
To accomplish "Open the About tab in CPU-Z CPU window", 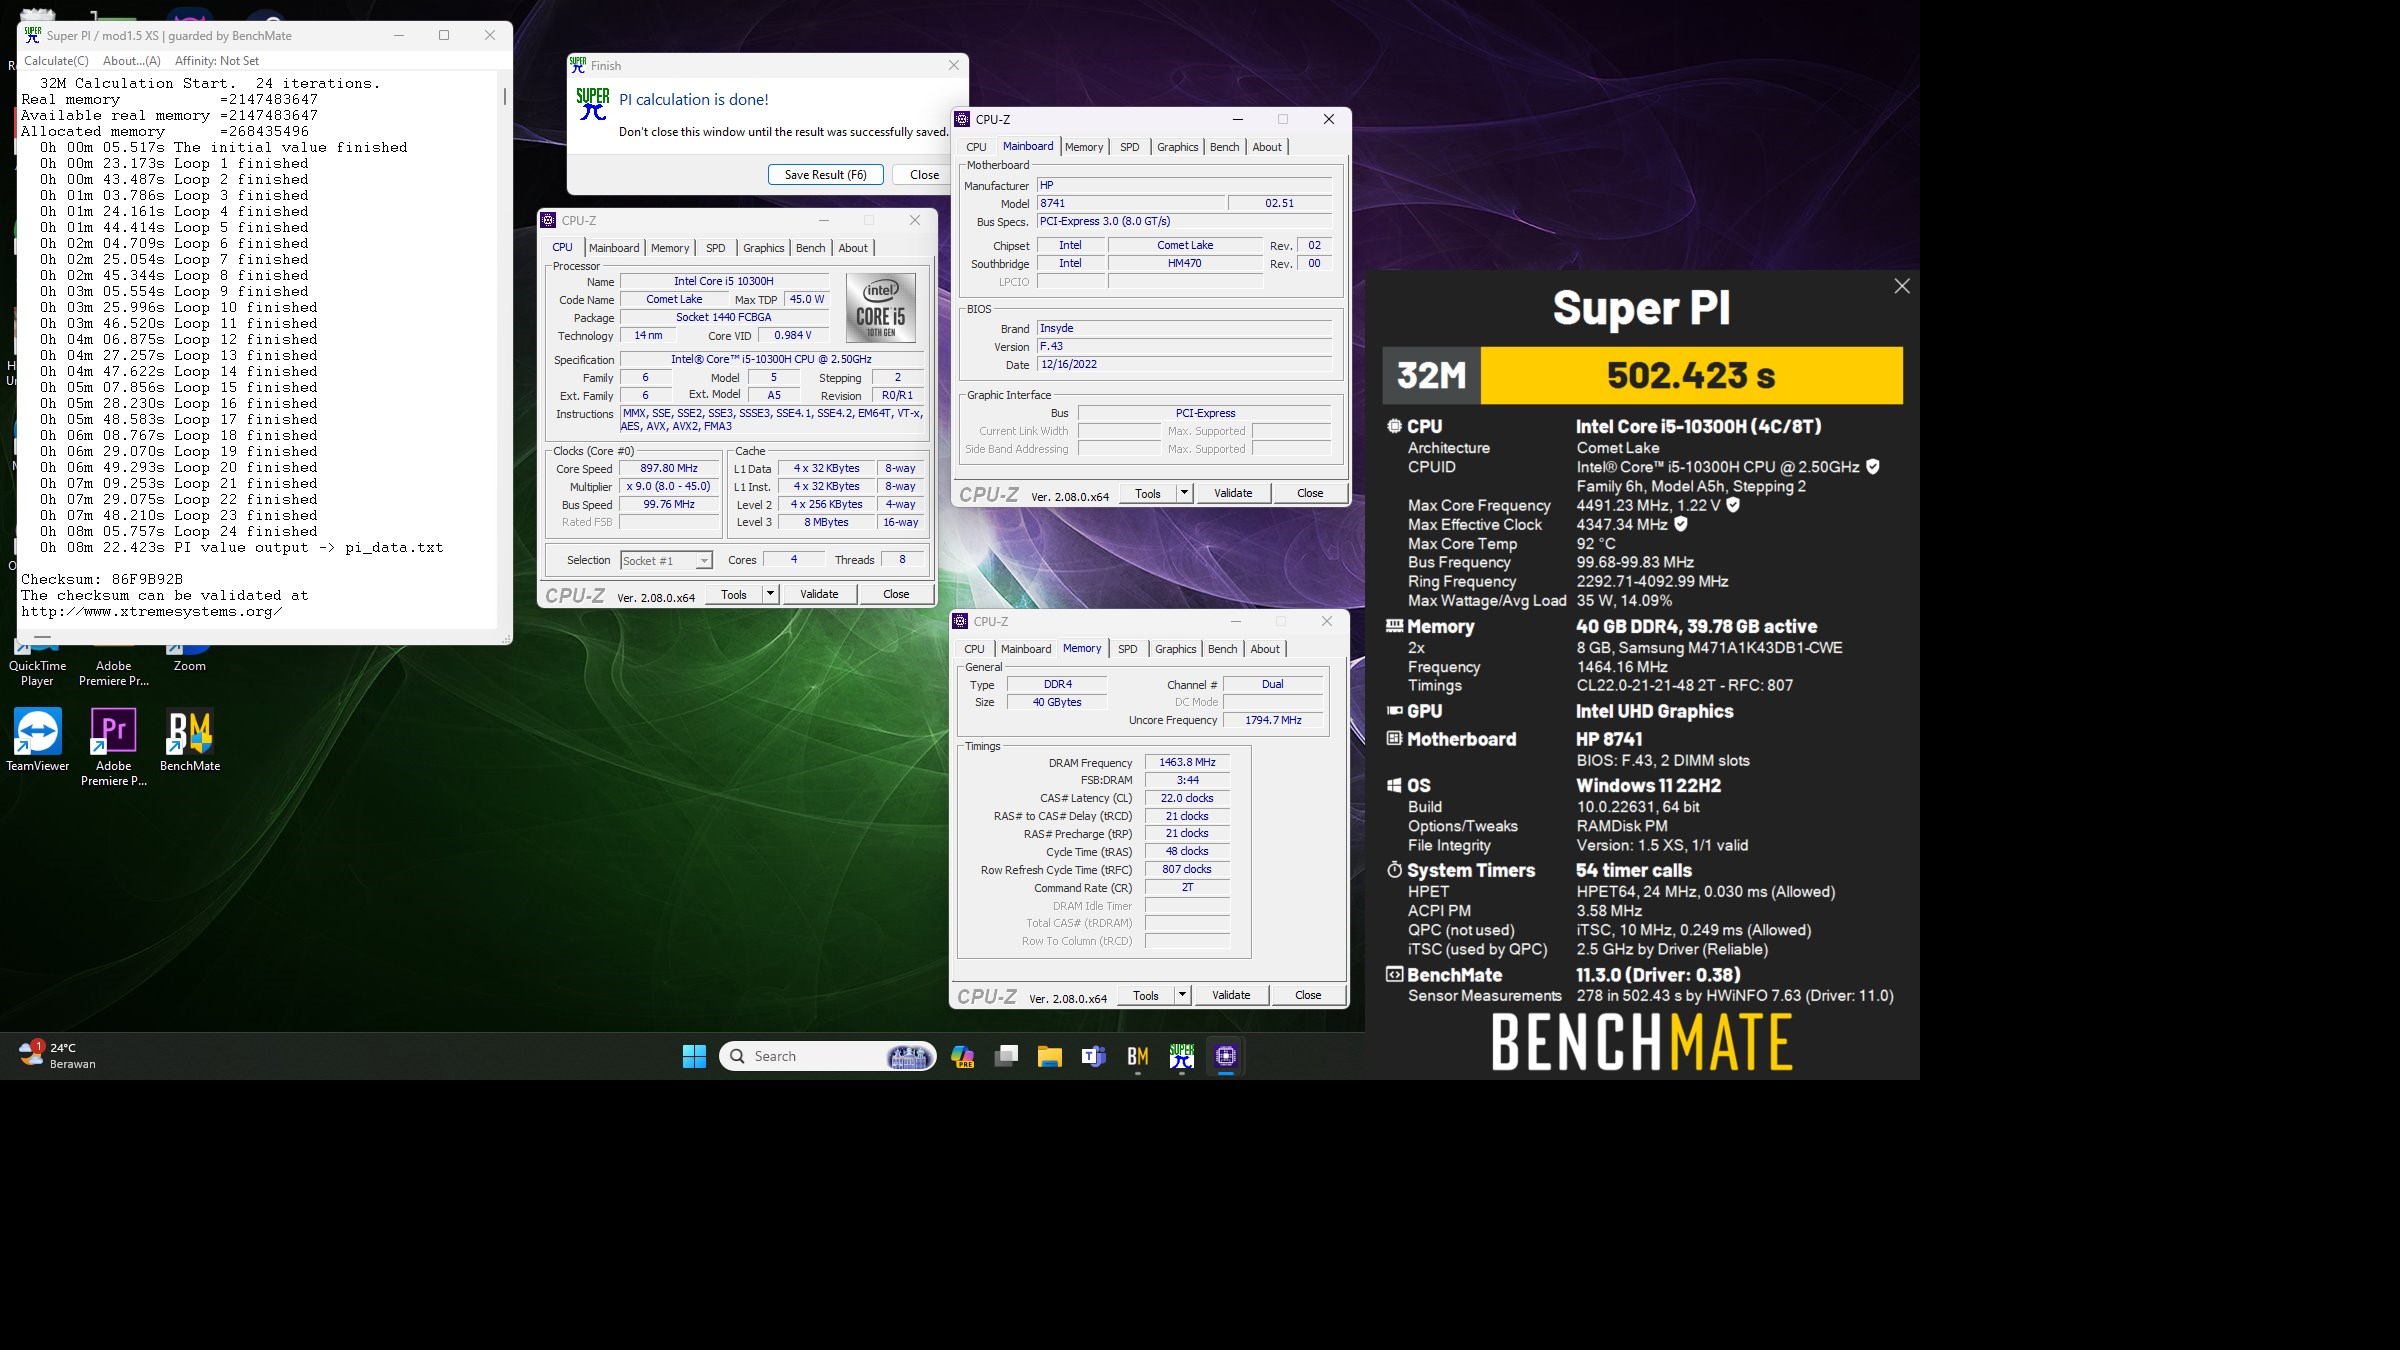I will pyautogui.click(x=853, y=248).
